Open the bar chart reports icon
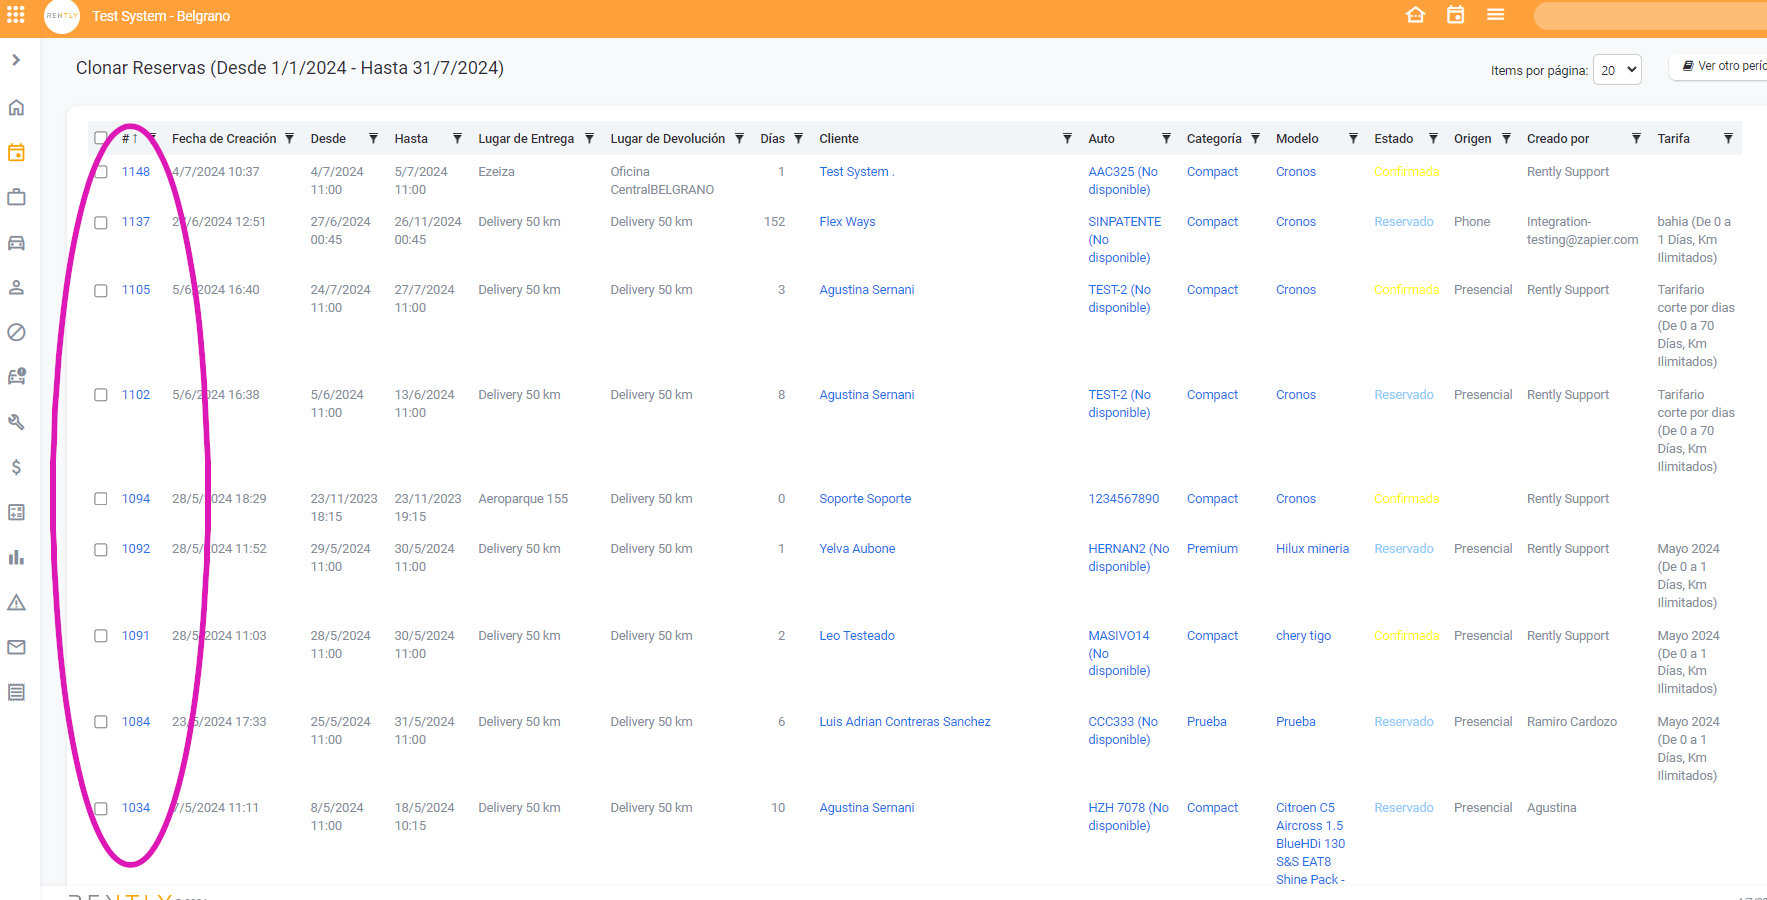This screenshot has height=900, width=1767. click(16, 557)
